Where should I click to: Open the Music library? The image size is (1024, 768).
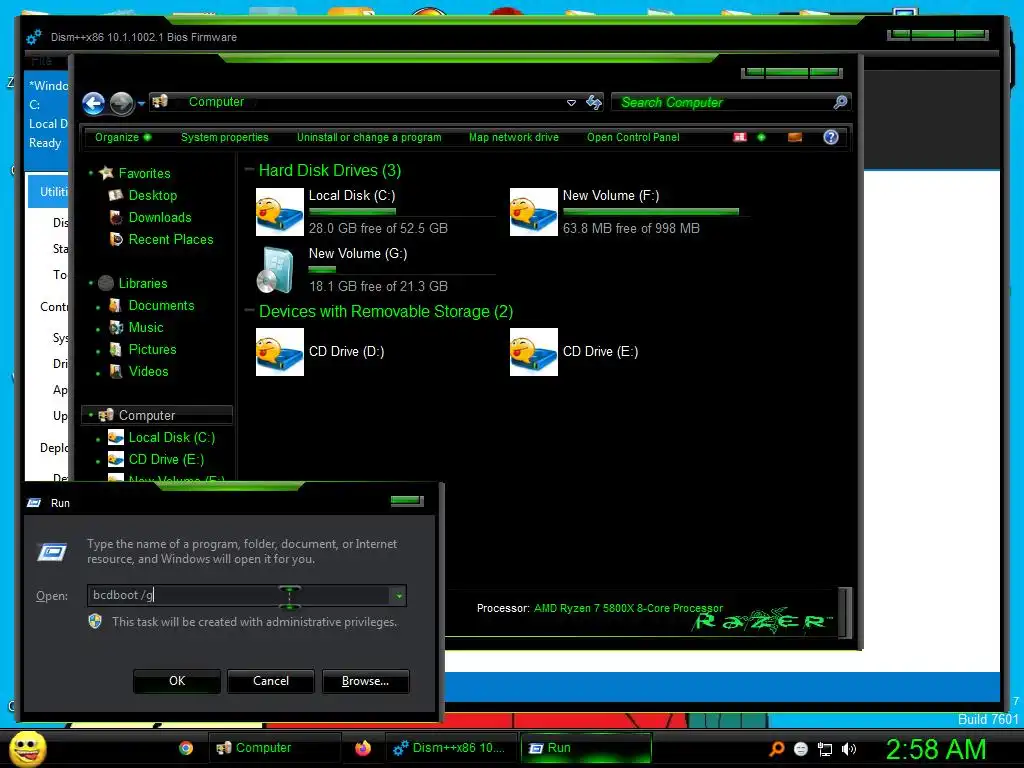click(146, 328)
